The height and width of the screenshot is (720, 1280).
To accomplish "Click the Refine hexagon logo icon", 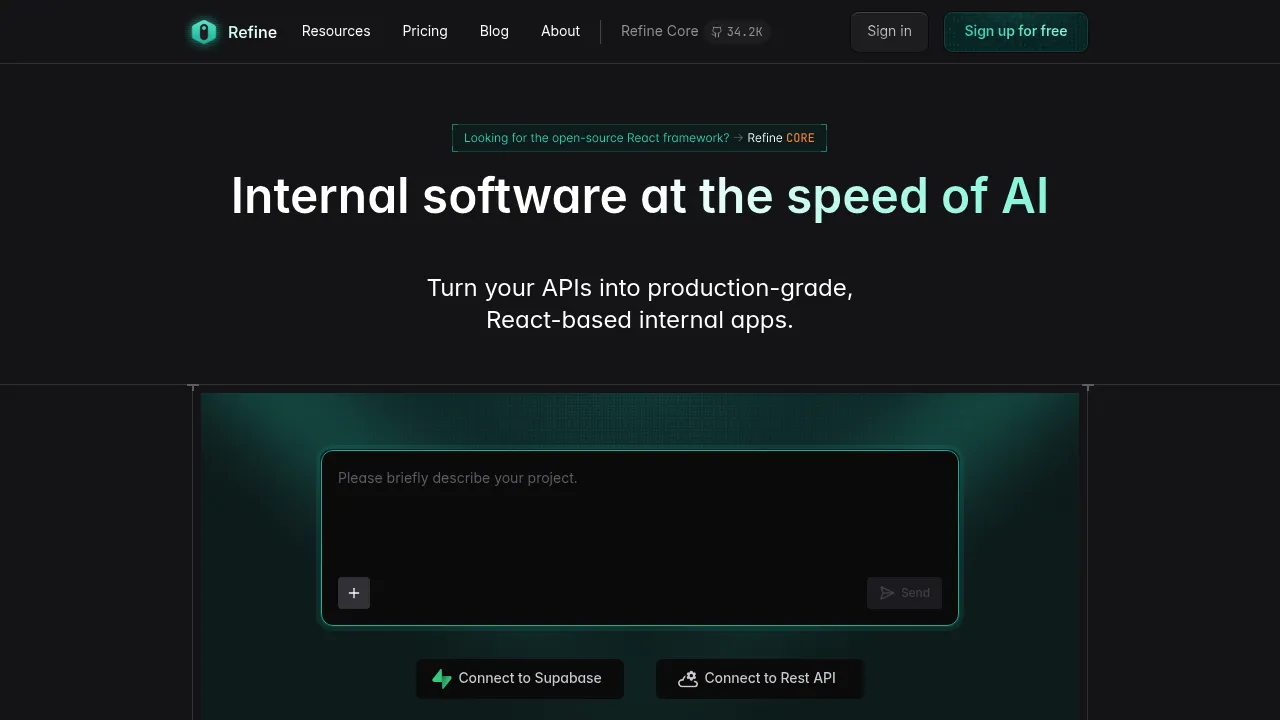I will click(x=204, y=32).
